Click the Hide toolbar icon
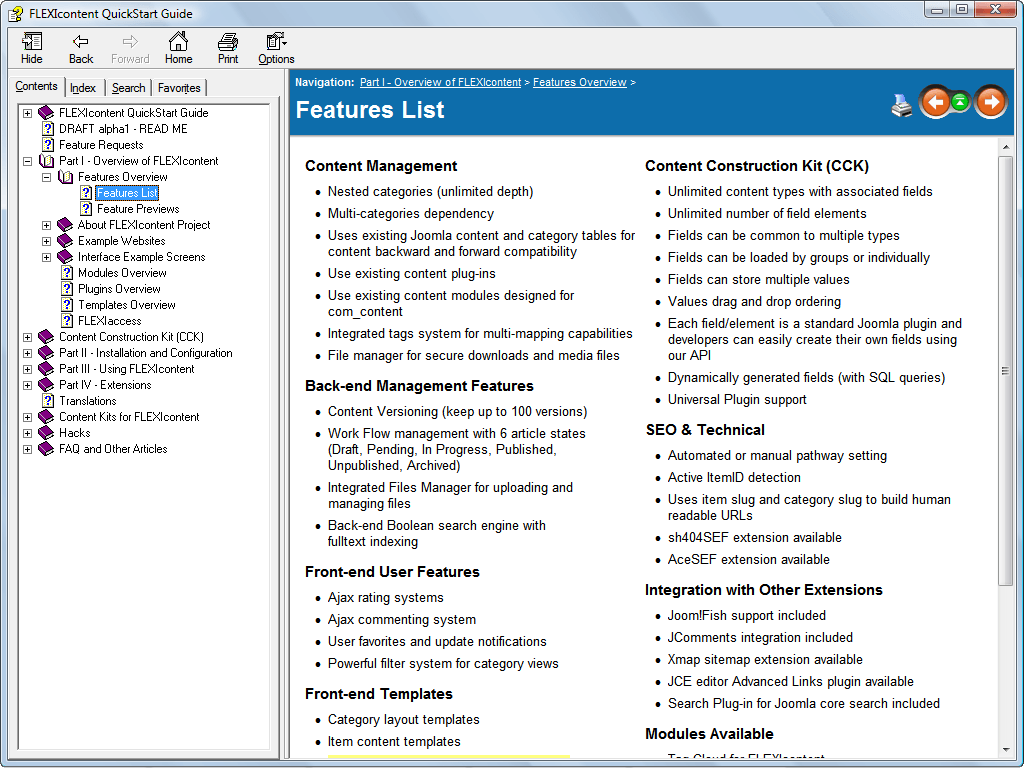This screenshot has height=768, width=1024. [x=31, y=48]
